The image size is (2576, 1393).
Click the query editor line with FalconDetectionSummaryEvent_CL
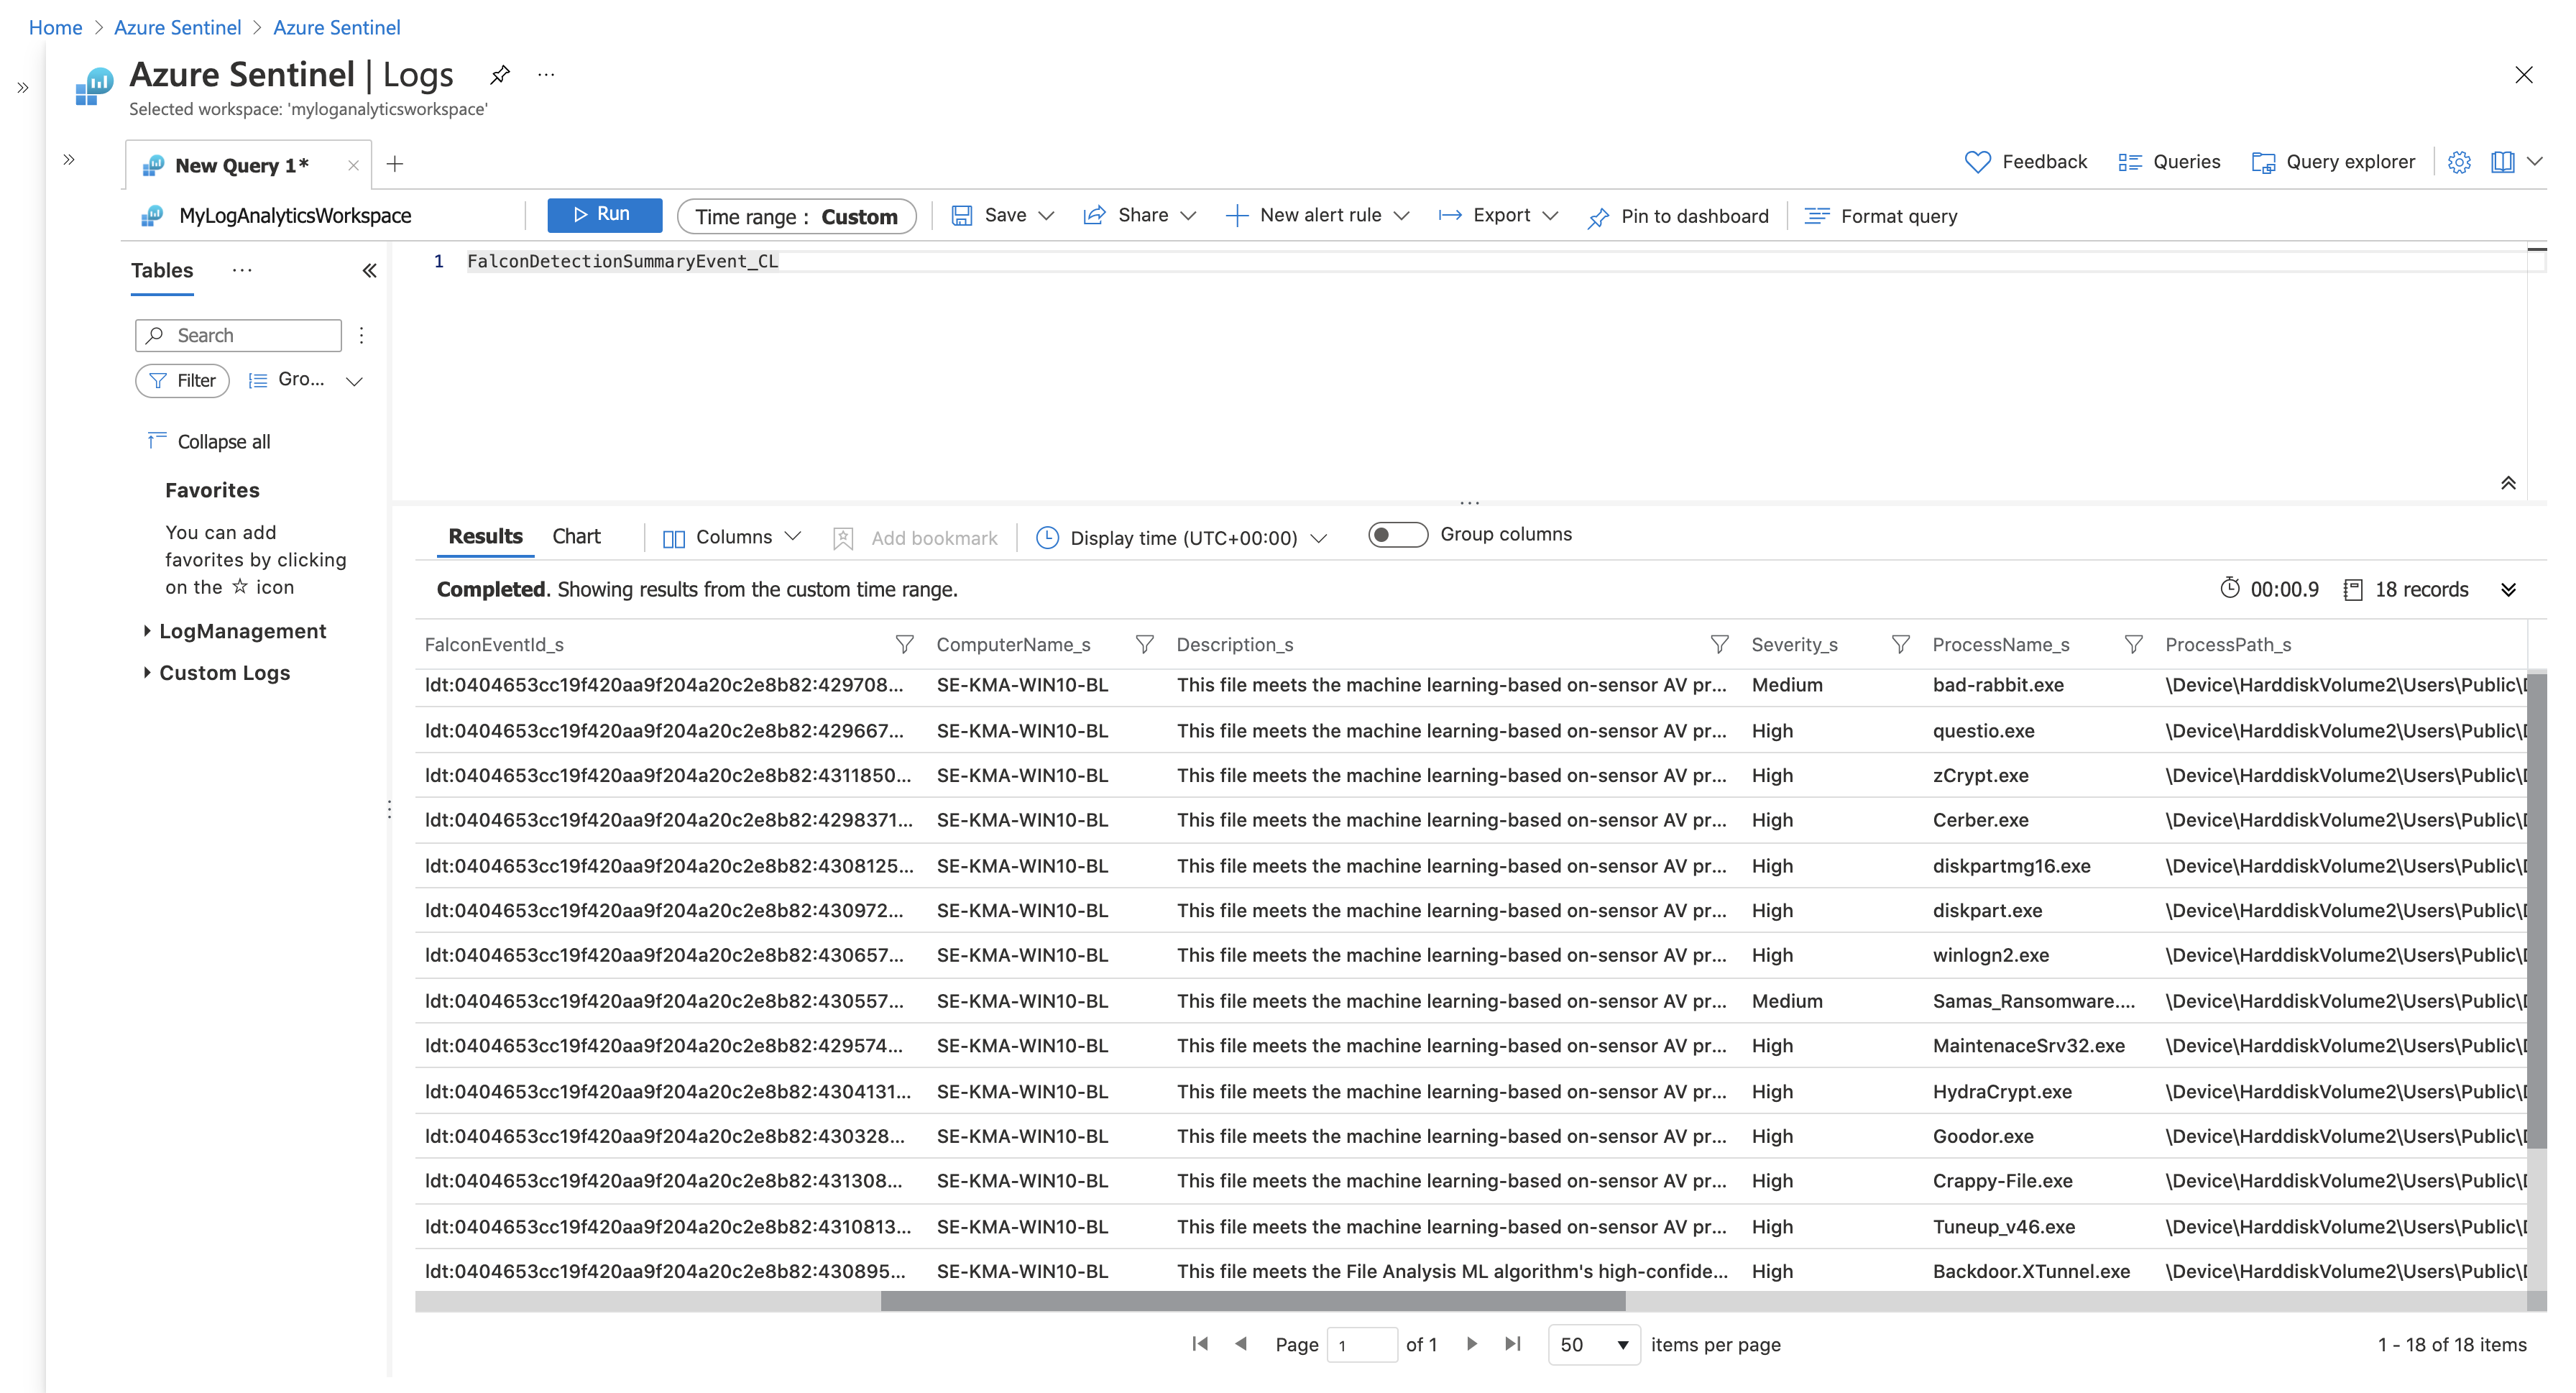pyautogui.click(x=622, y=262)
